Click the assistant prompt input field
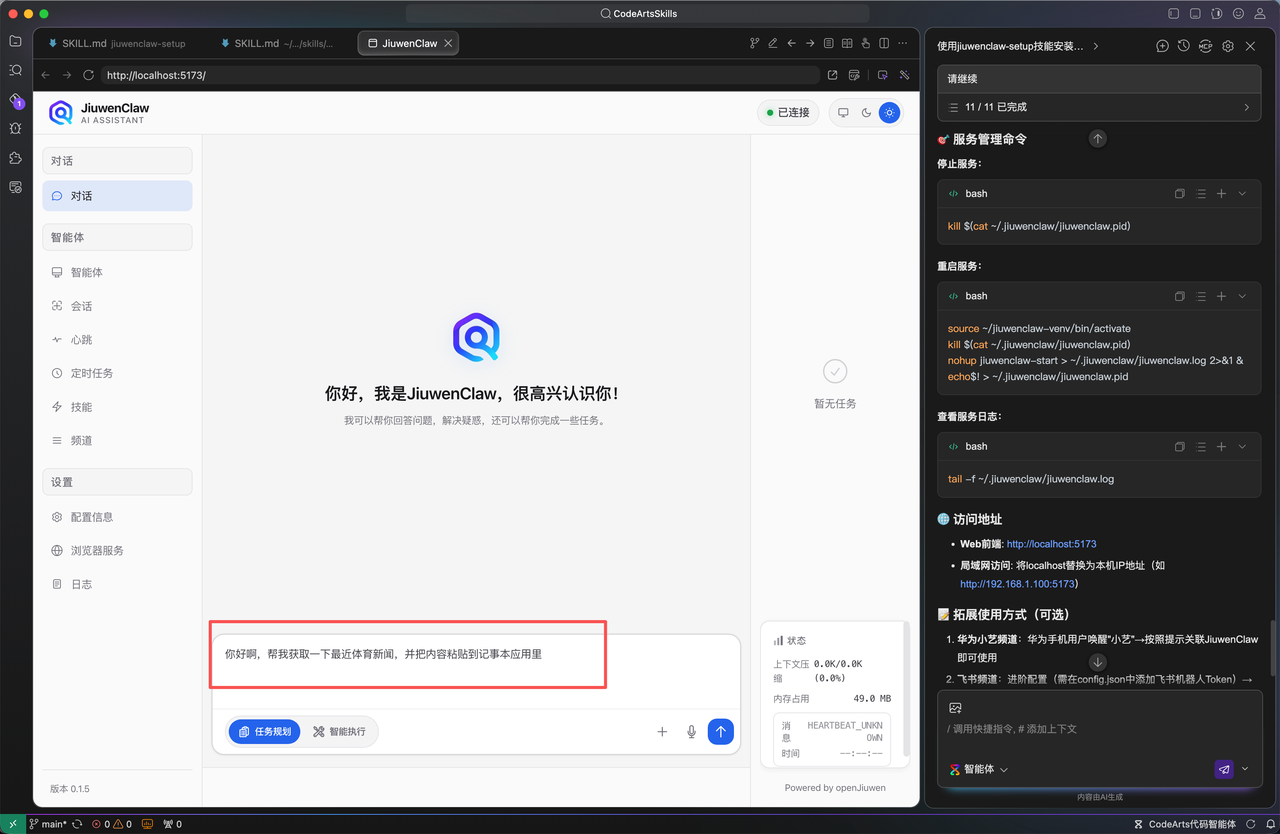 (1099, 729)
